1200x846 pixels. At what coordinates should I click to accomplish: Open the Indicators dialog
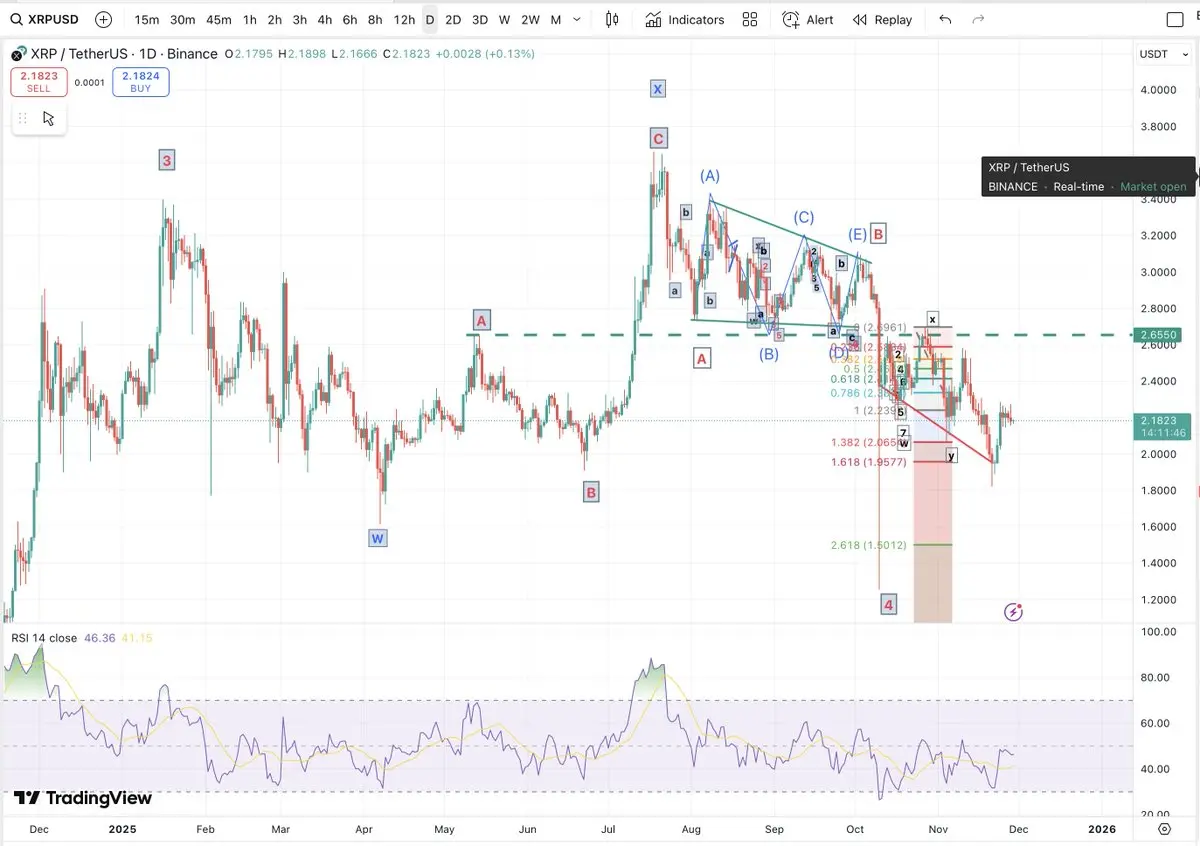point(685,19)
